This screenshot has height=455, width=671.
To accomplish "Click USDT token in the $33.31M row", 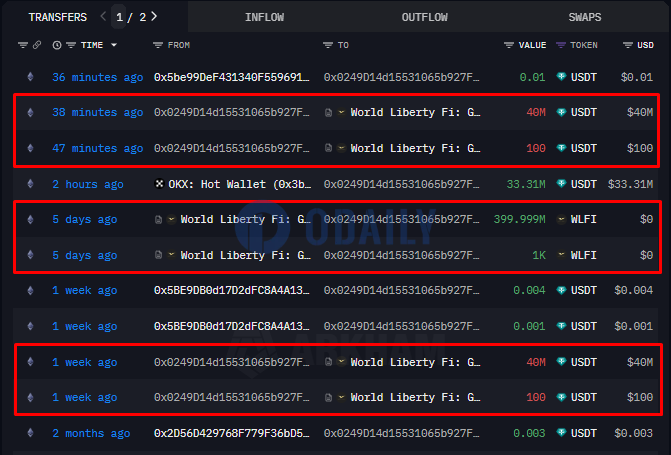I will click(583, 184).
